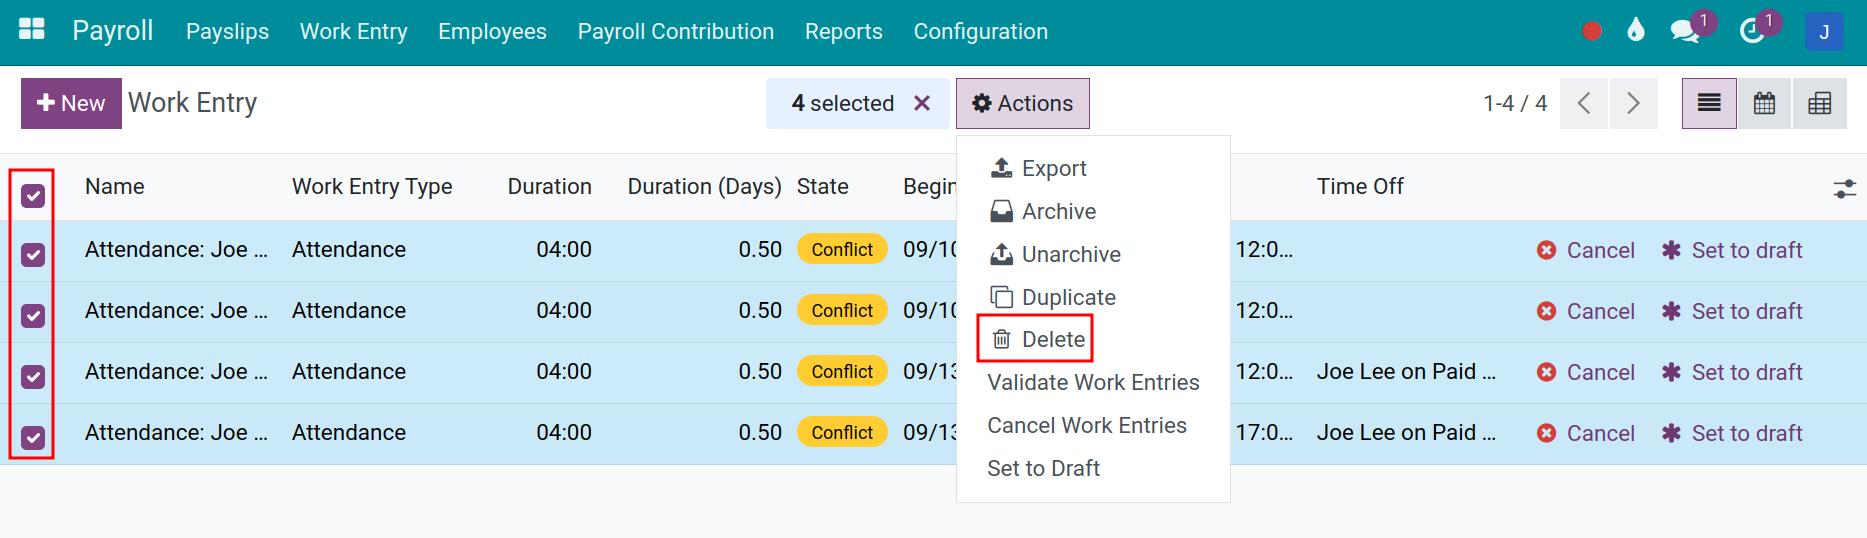Go to the previous page arrow
1867x538 pixels.
[x=1584, y=103]
